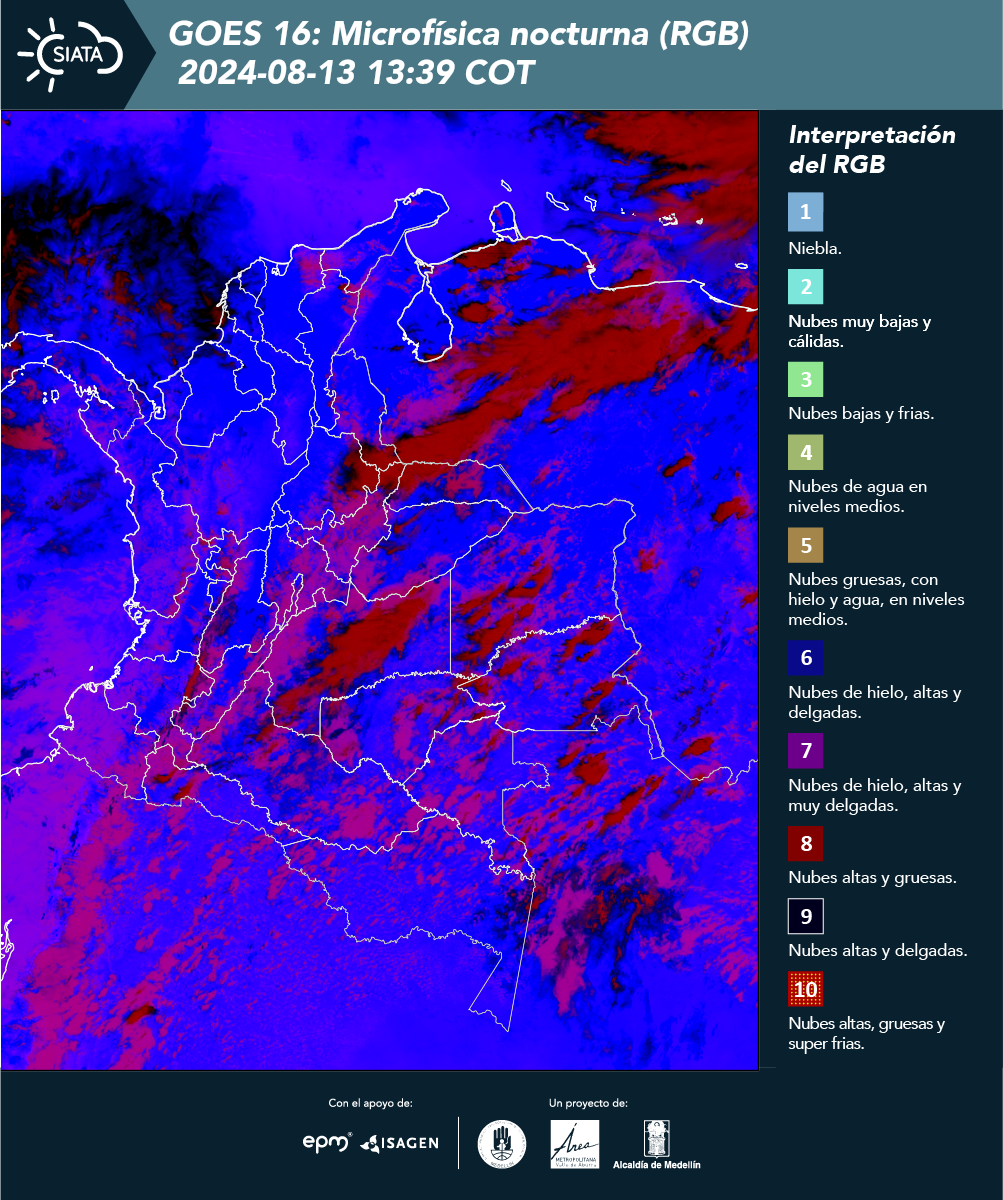Select legend swatch 8, high thick clouds
This screenshot has width=1003, height=1200.
[805, 844]
